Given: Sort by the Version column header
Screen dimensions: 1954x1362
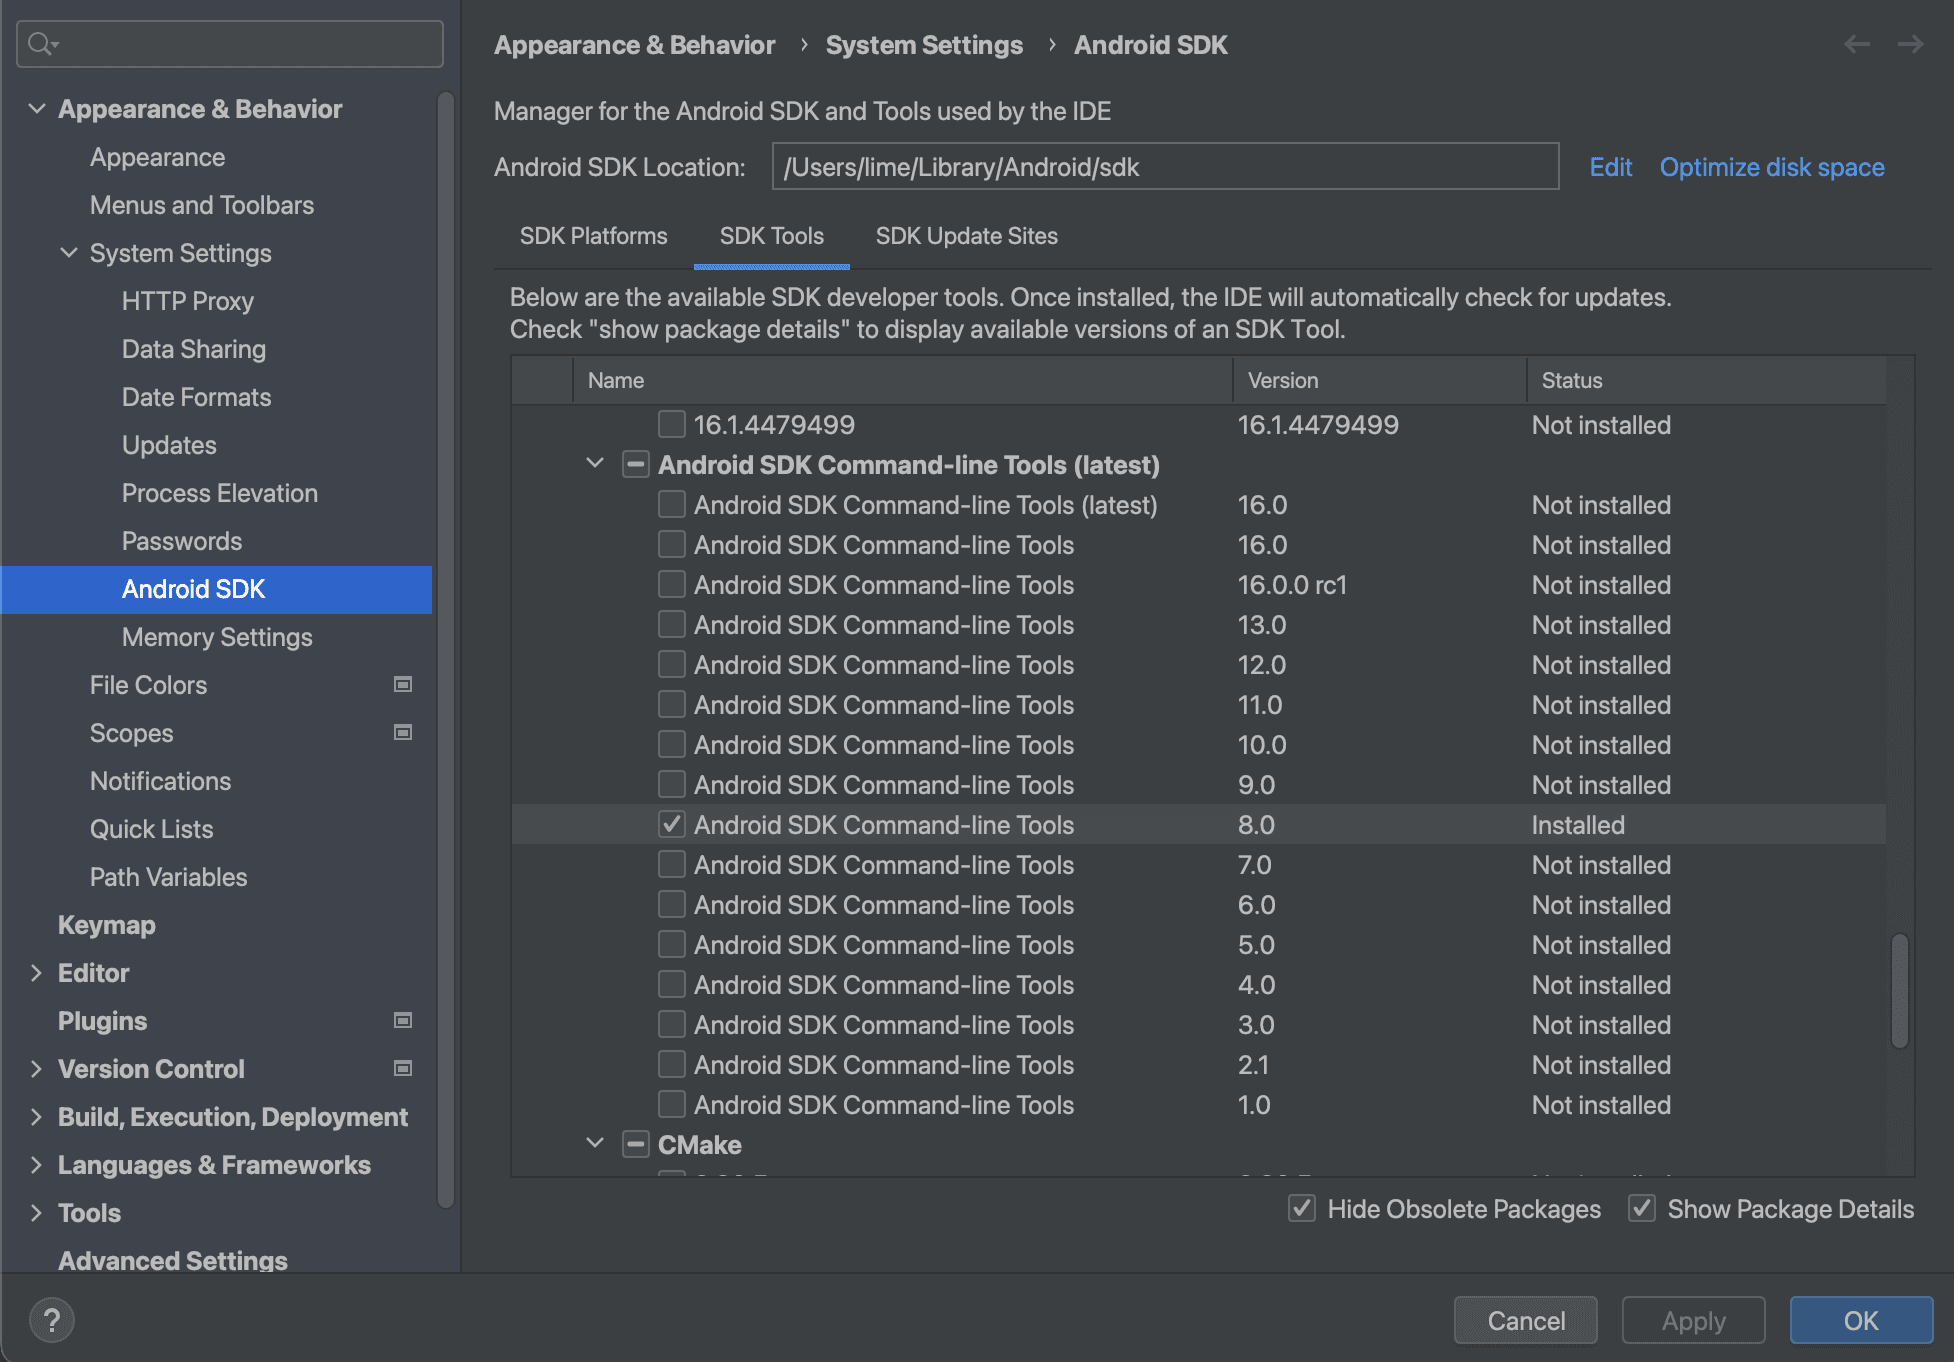Looking at the screenshot, I should click(x=1379, y=380).
